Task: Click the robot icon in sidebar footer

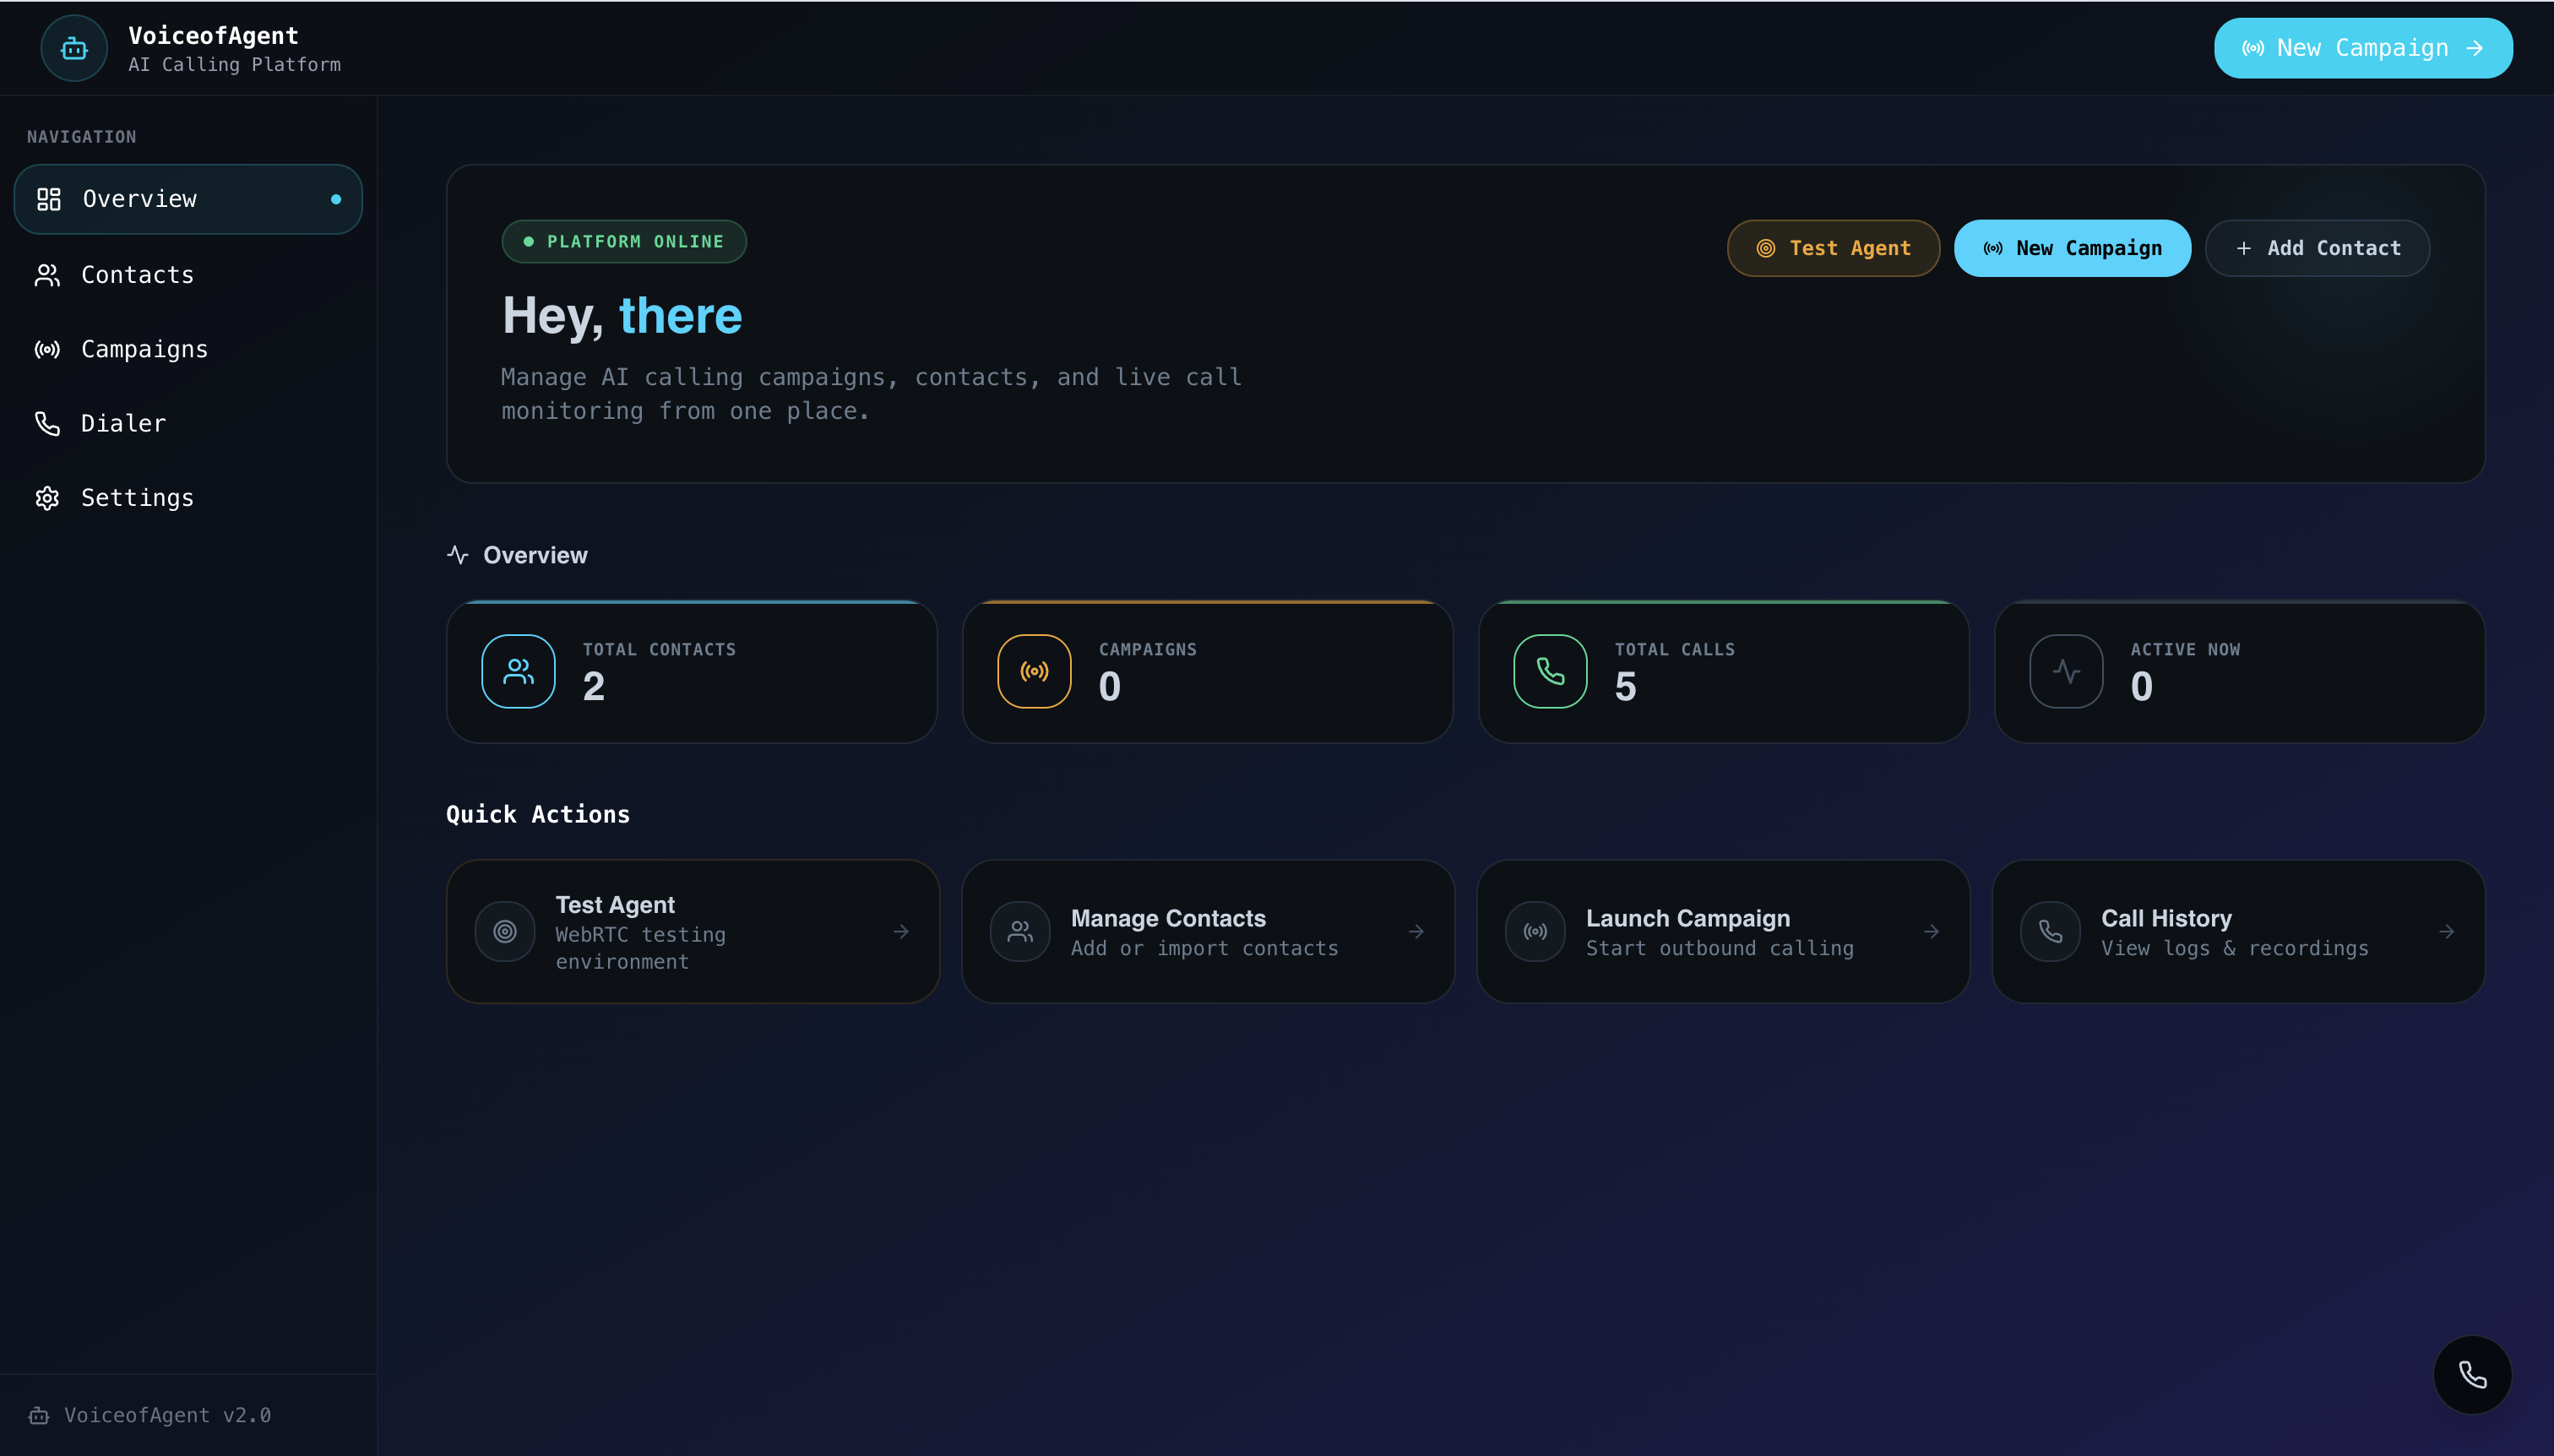Action: pyautogui.click(x=39, y=1415)
